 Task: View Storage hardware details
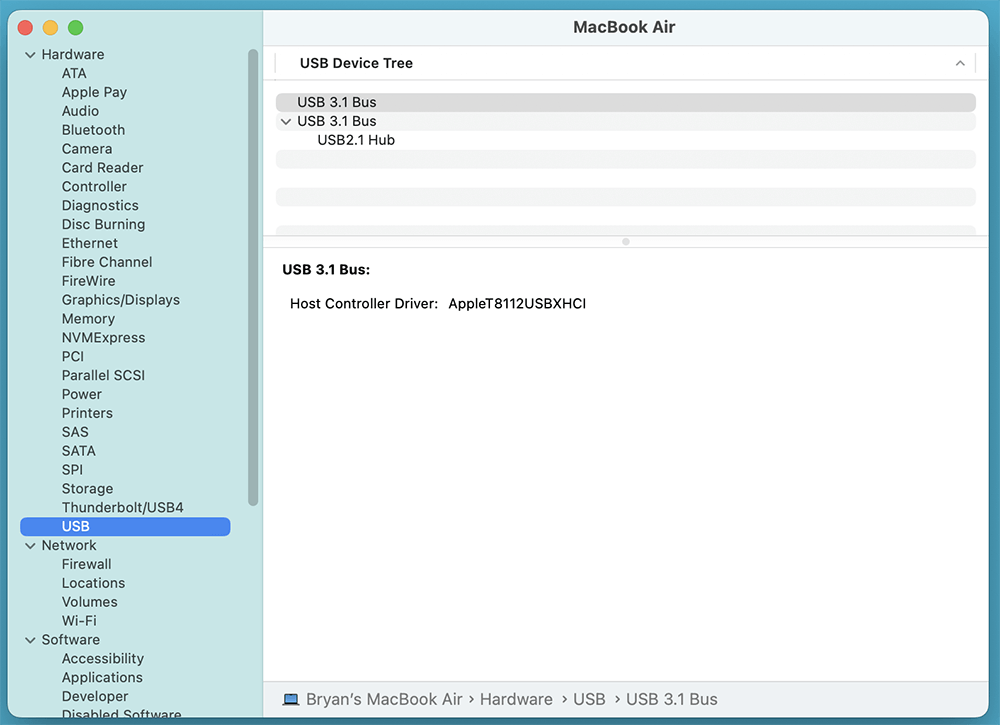click(x=87, y=489)
